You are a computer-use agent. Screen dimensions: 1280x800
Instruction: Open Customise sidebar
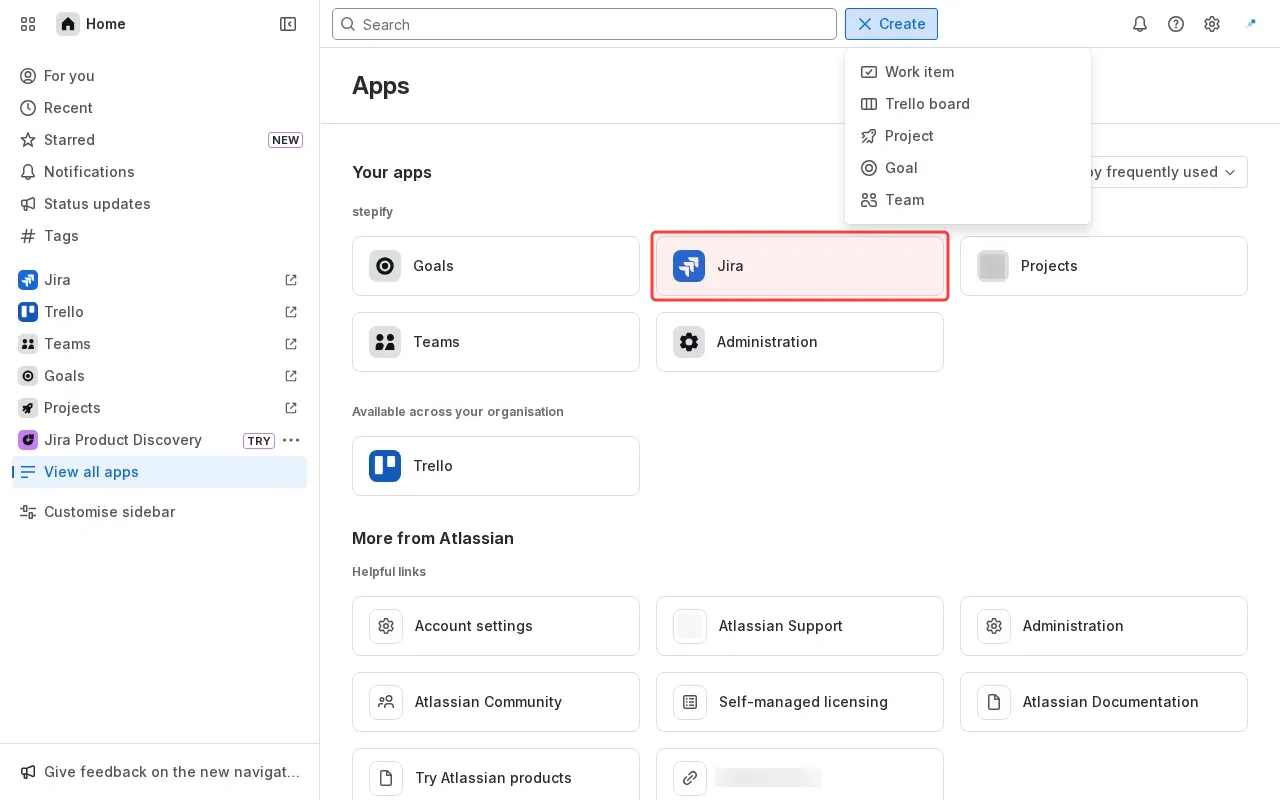(109, 512)
